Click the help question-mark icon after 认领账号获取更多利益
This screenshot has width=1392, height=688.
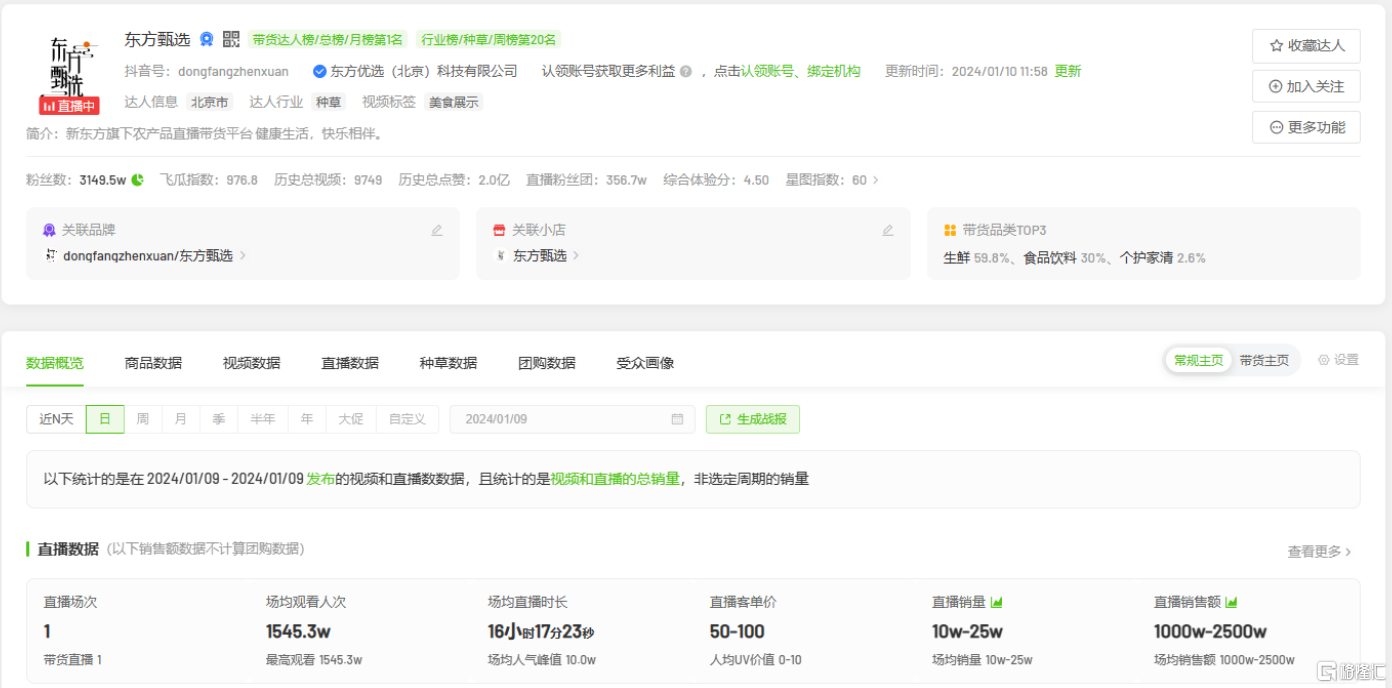[x=685, y=71]
